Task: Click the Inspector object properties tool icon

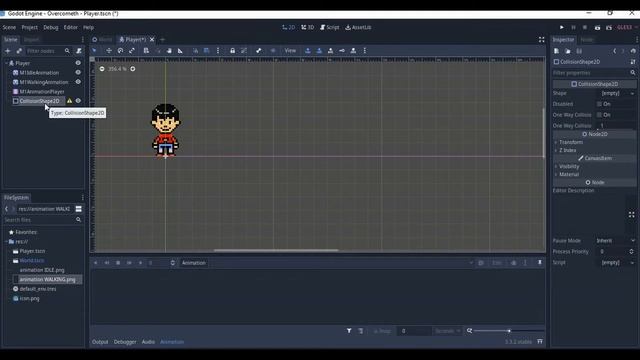Action: (633, 62)
